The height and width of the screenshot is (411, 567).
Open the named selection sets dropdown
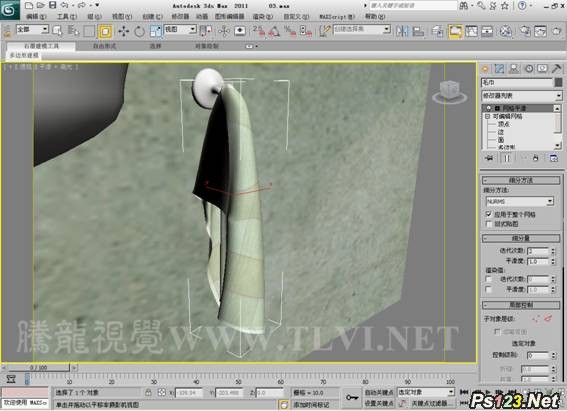pyautogui.click(x=362, y=29)
